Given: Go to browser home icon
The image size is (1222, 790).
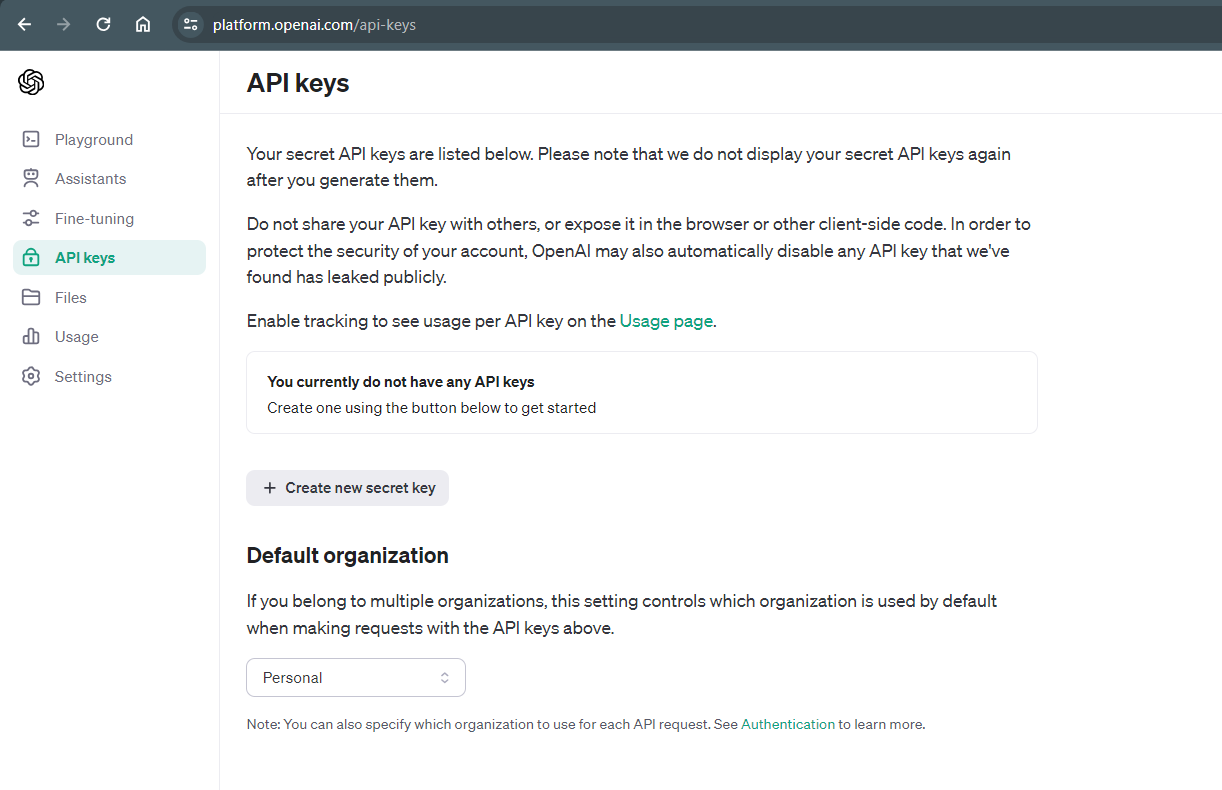Looking at the screenshot, I should [x=143, y=25].
